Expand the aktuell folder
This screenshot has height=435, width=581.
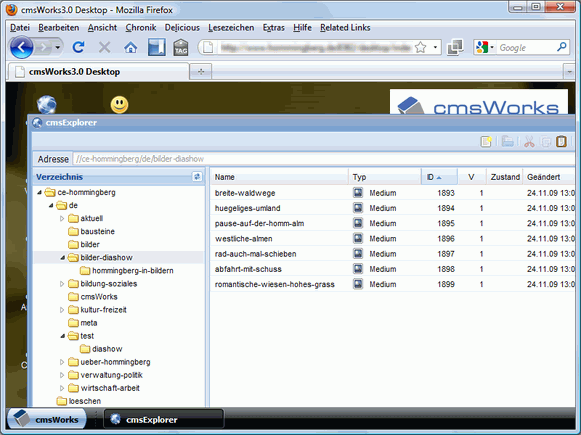pyautogui.click(x=62, y=219)
